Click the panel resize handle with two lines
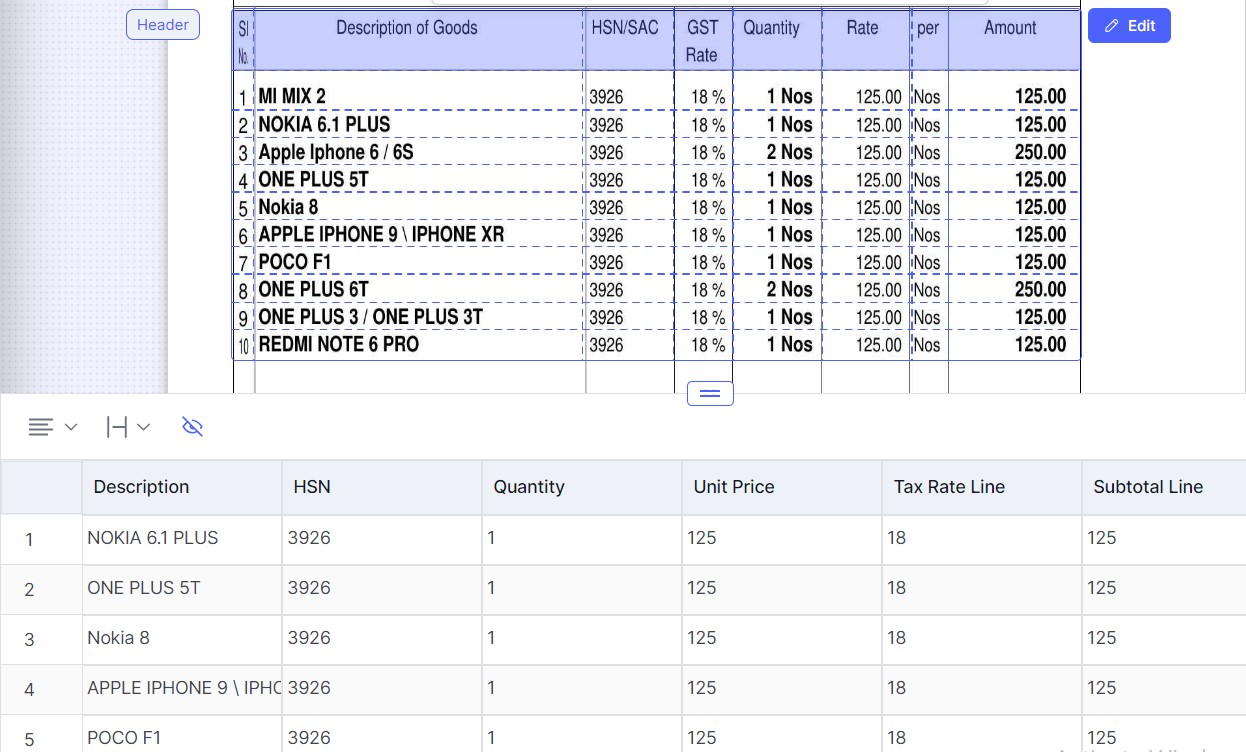This screenshot has width=1246, height=752. 710,394
